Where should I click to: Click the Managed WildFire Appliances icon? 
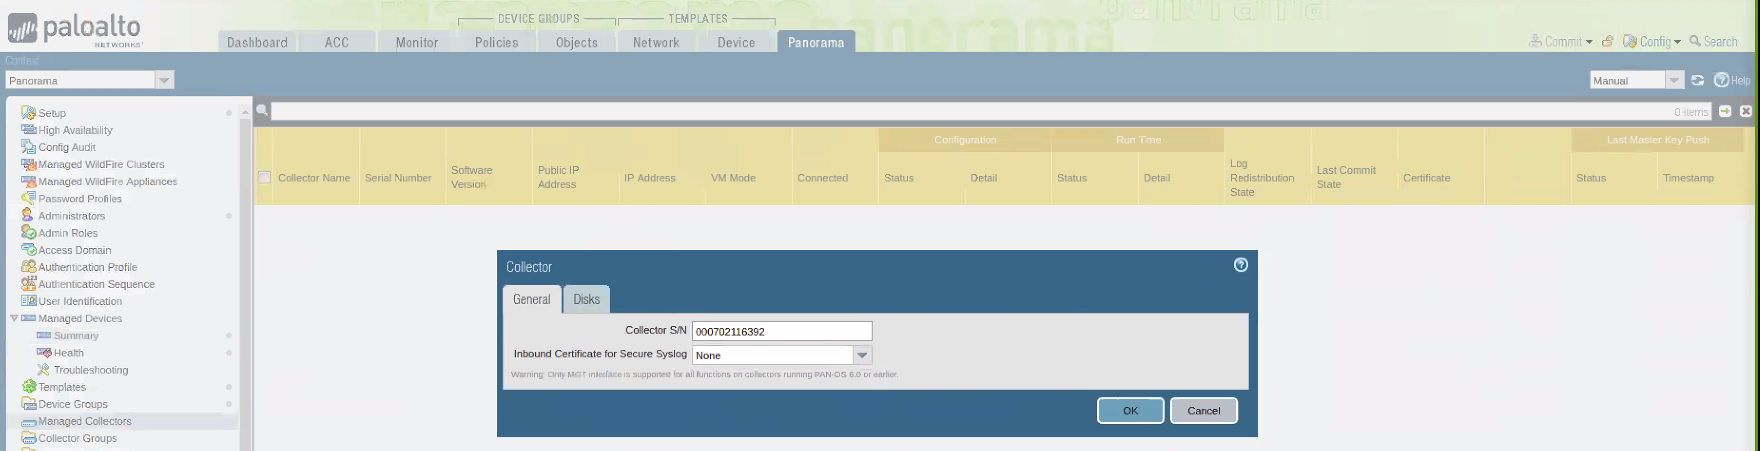(28, 181)
